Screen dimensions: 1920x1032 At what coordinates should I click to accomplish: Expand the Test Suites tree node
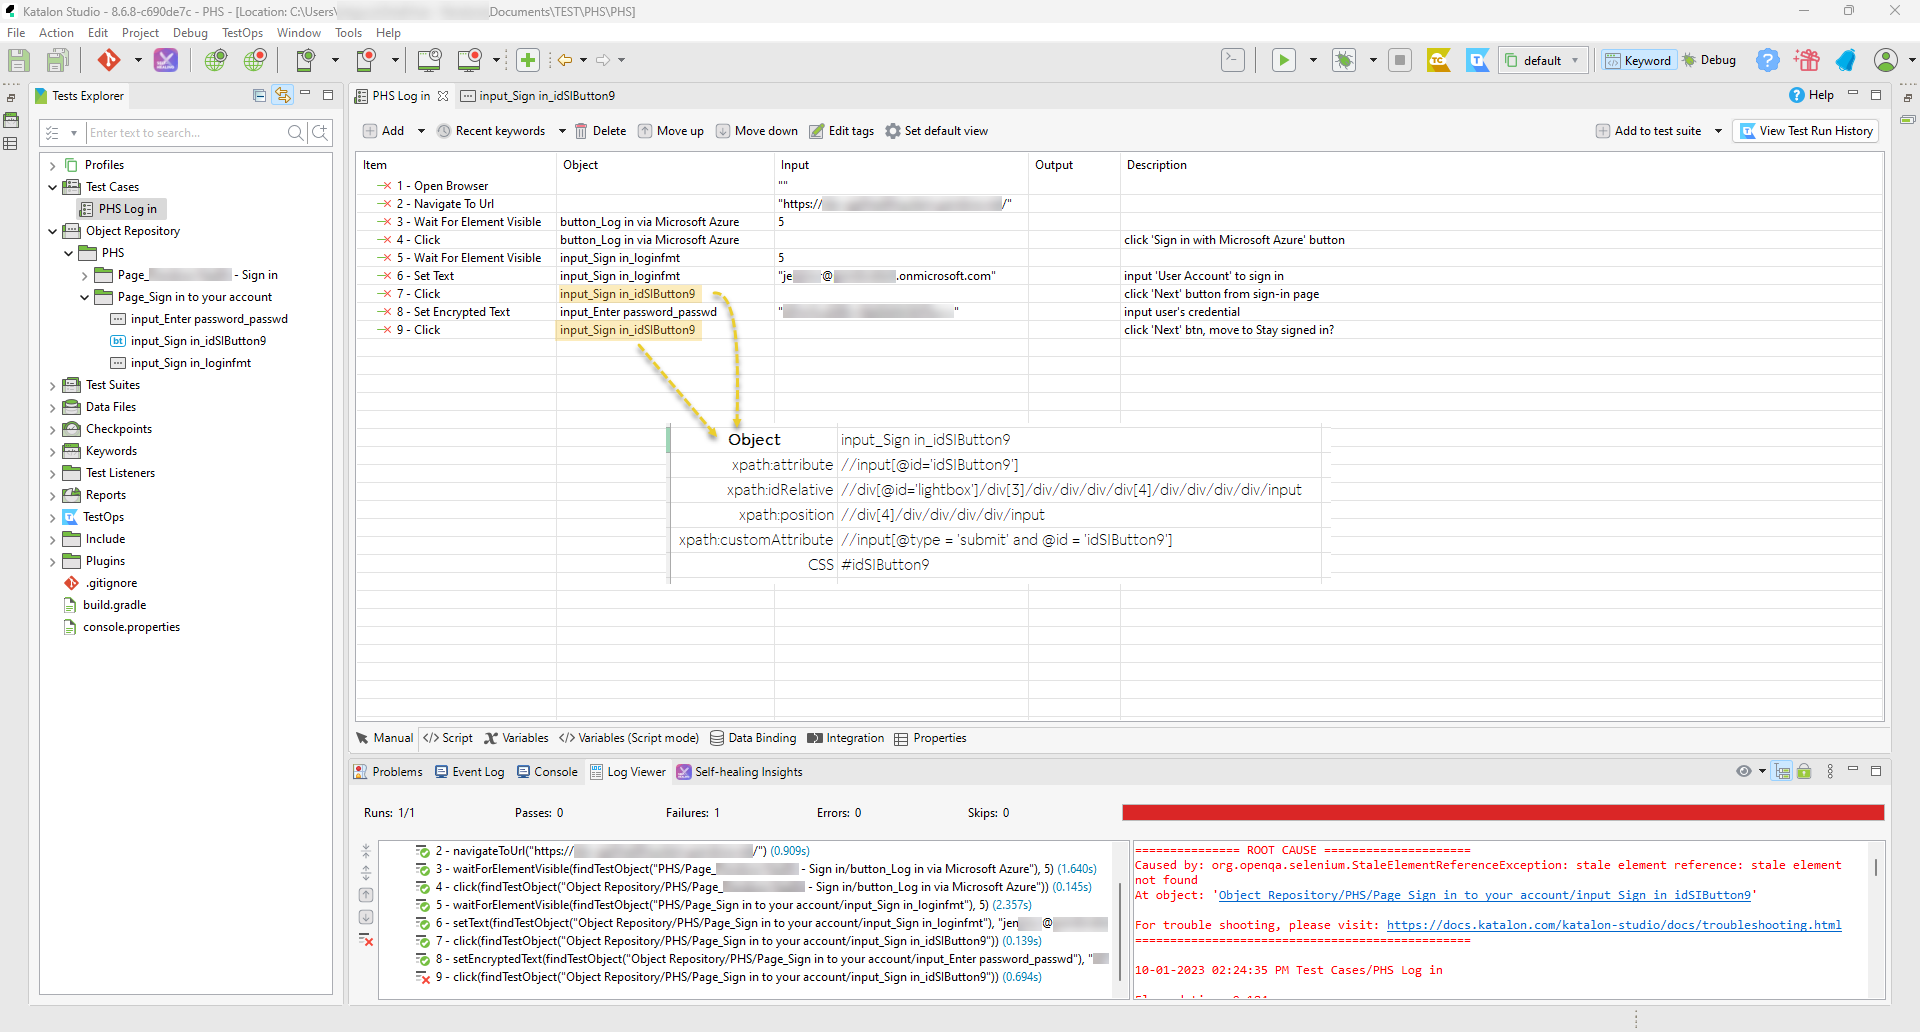(x=53, y=386)
